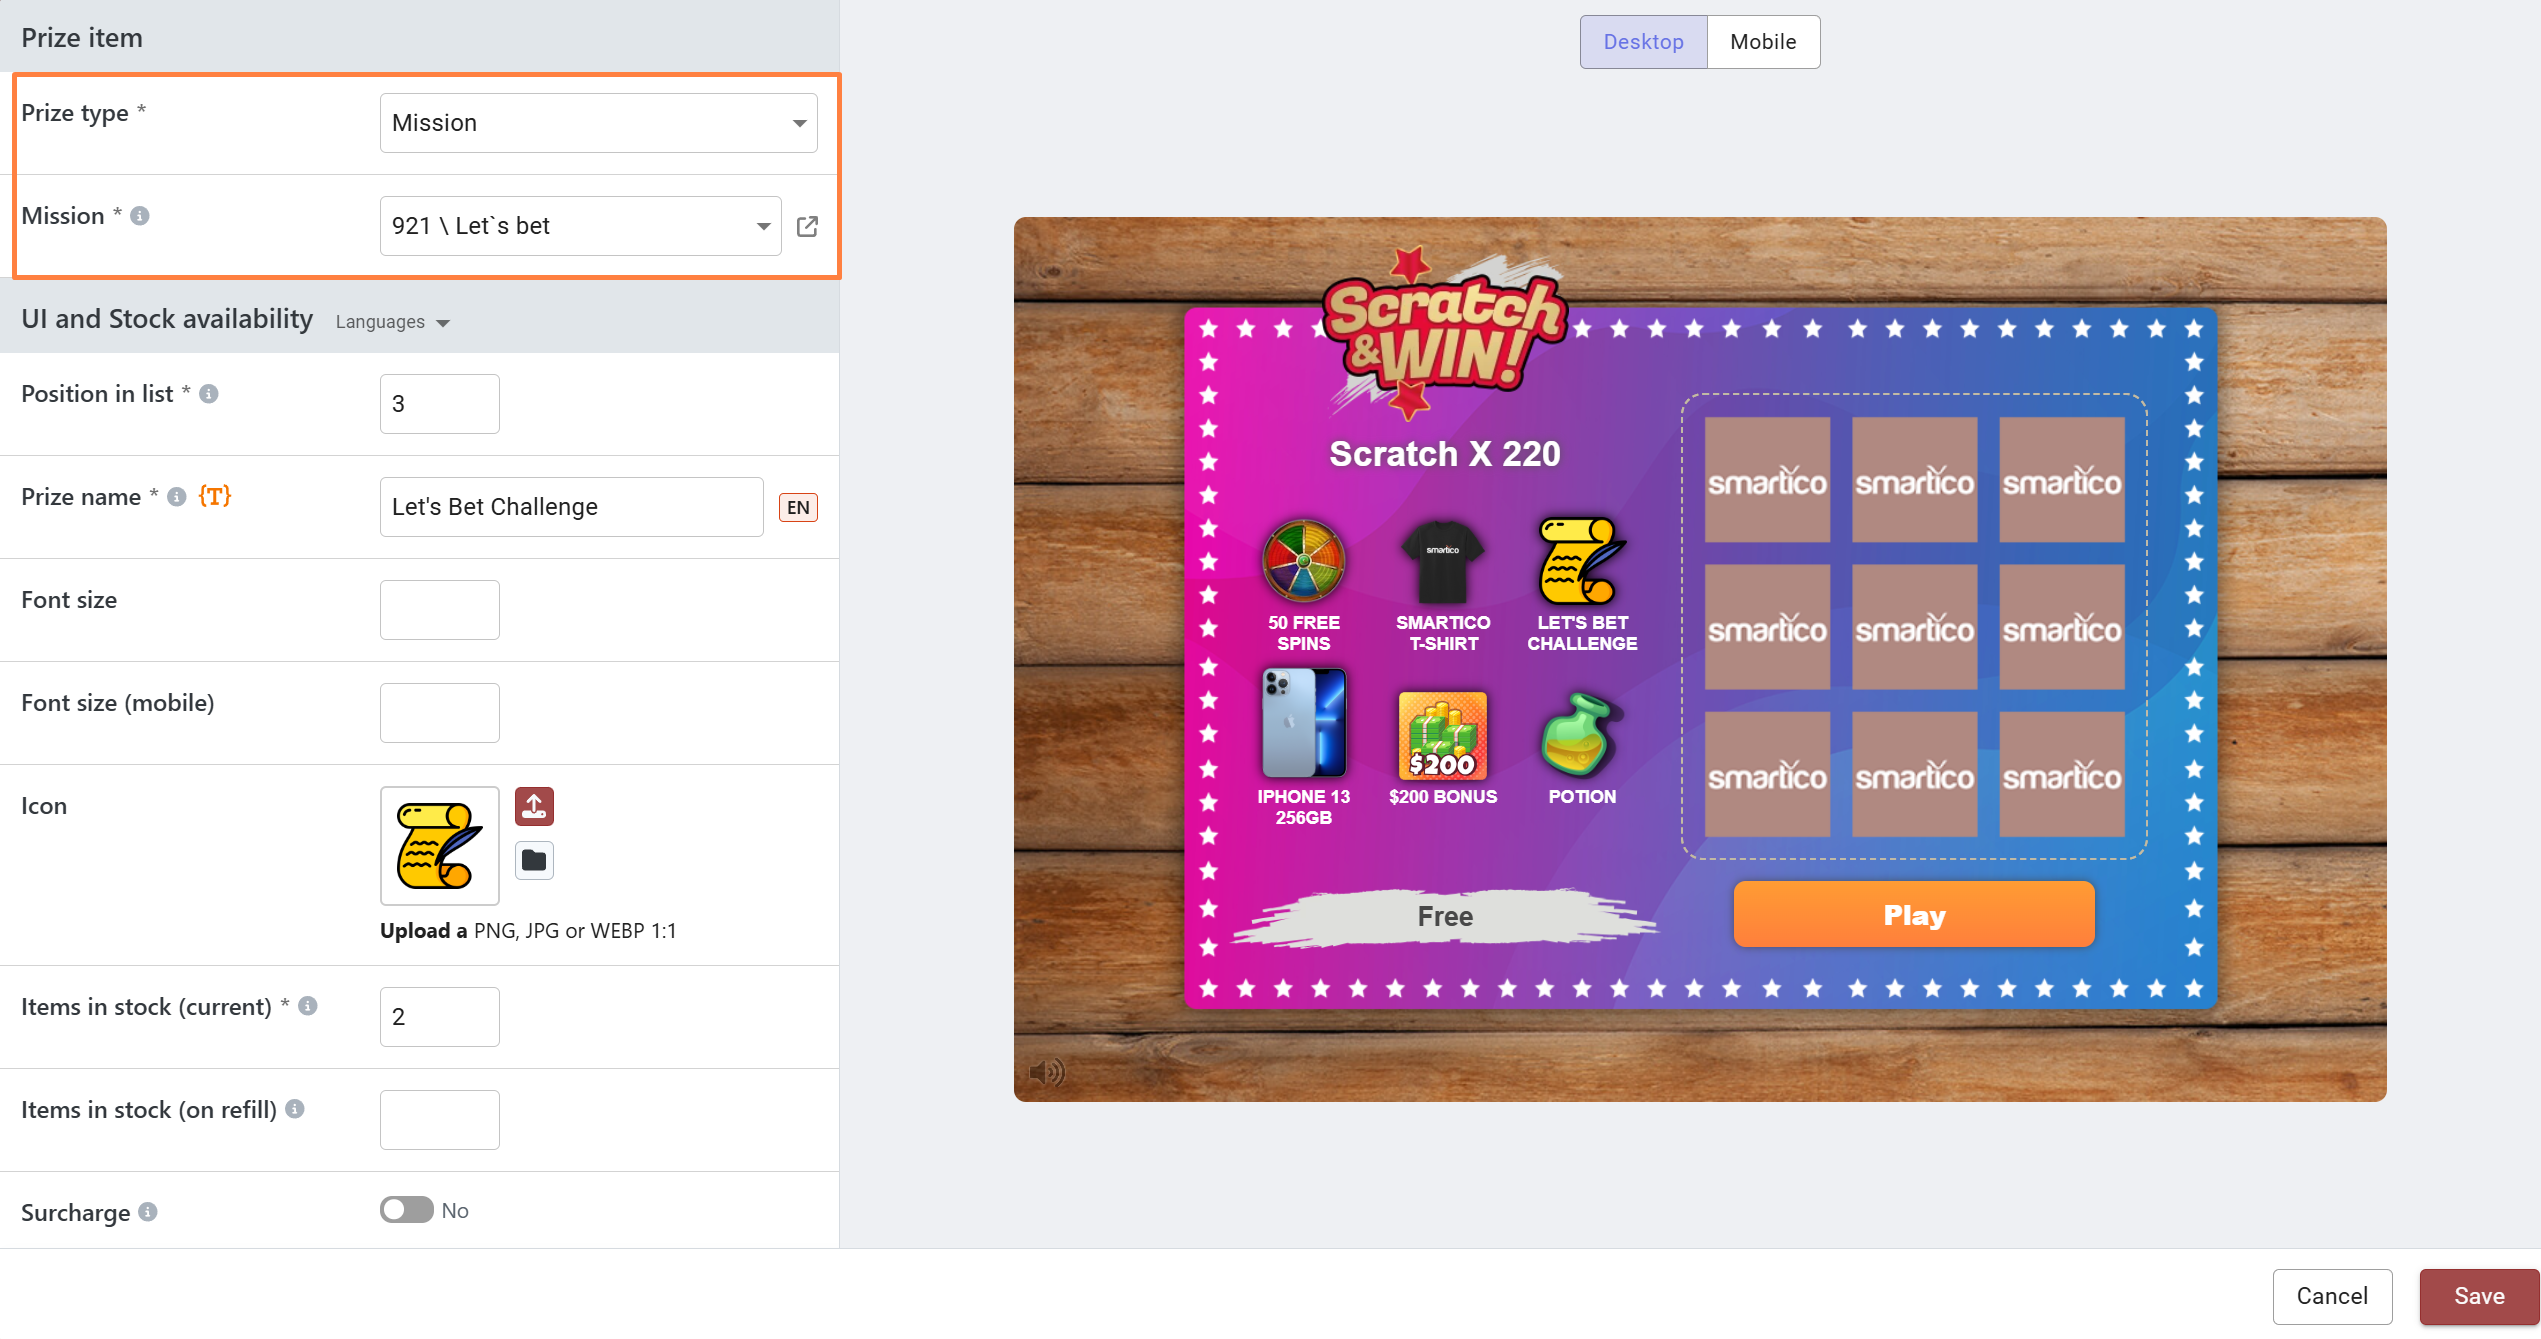Click the info icon next to Surcharge
The image size is (2541, 1339).
(x=148, y=1212)
